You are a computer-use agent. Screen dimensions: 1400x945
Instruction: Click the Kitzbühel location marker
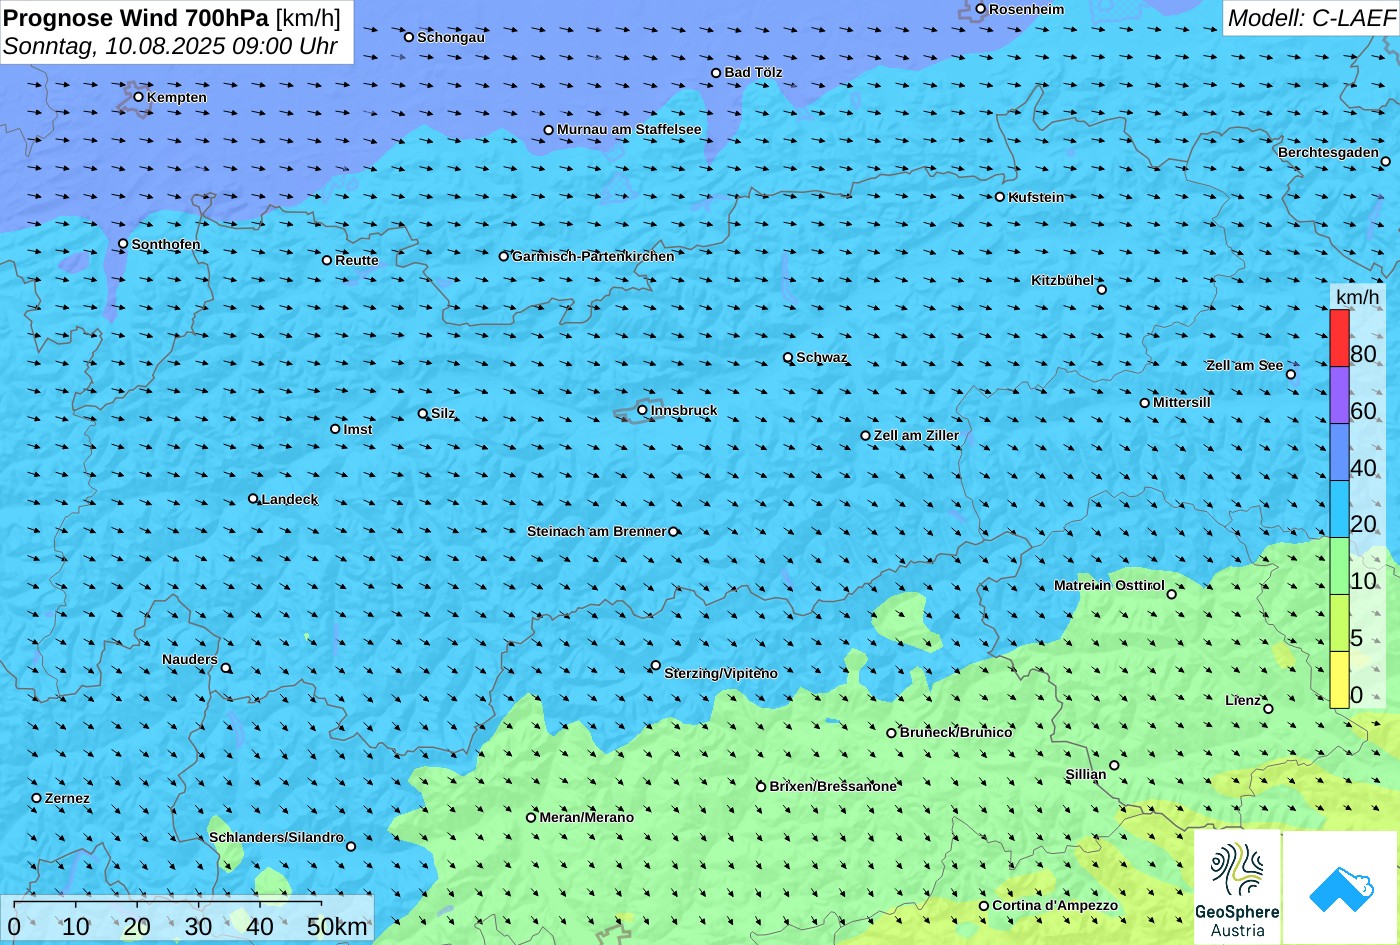pyautogui.click(x=1102, y=290)
